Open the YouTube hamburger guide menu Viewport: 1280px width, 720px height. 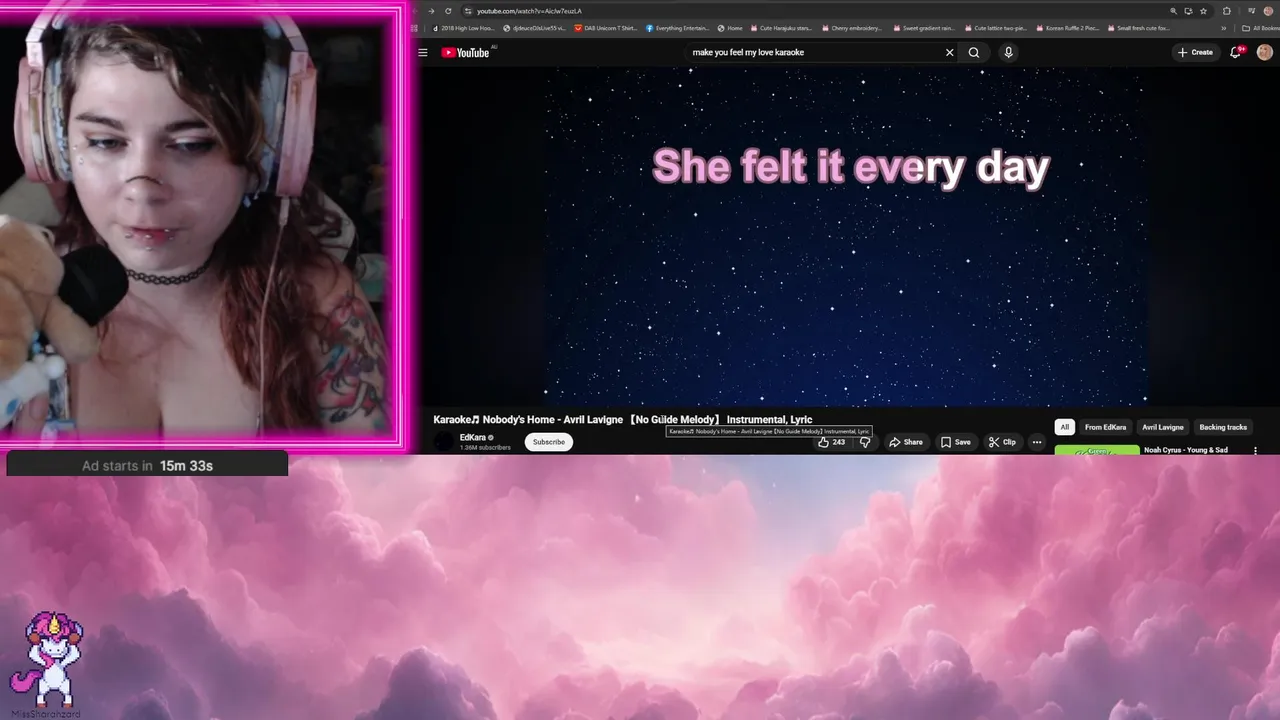point(423,52)
